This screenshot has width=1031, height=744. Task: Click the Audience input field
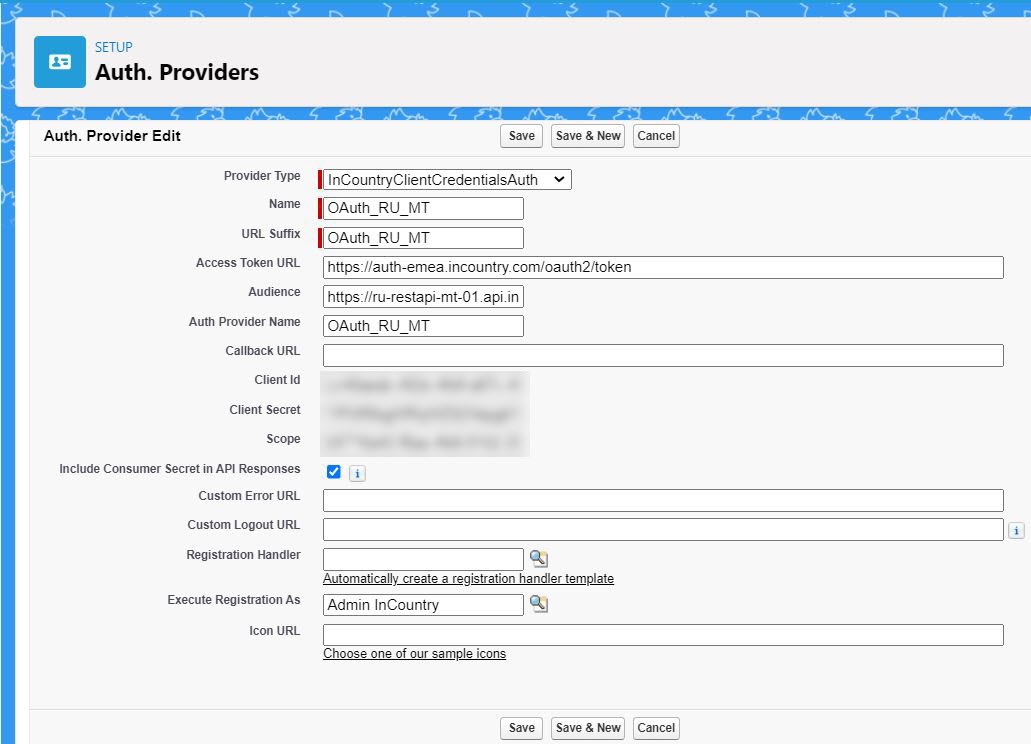(423, 296)
